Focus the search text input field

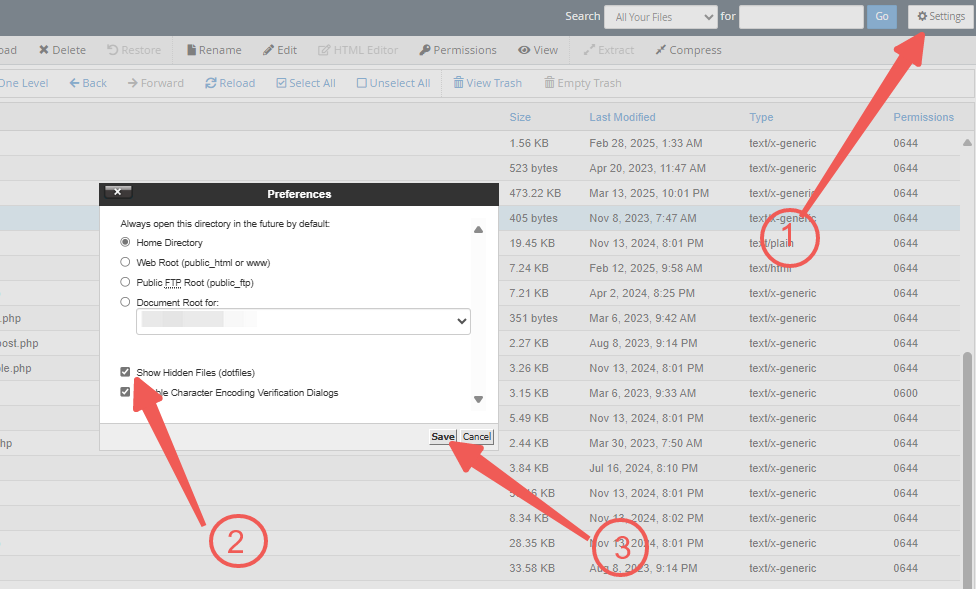point(801,17)
